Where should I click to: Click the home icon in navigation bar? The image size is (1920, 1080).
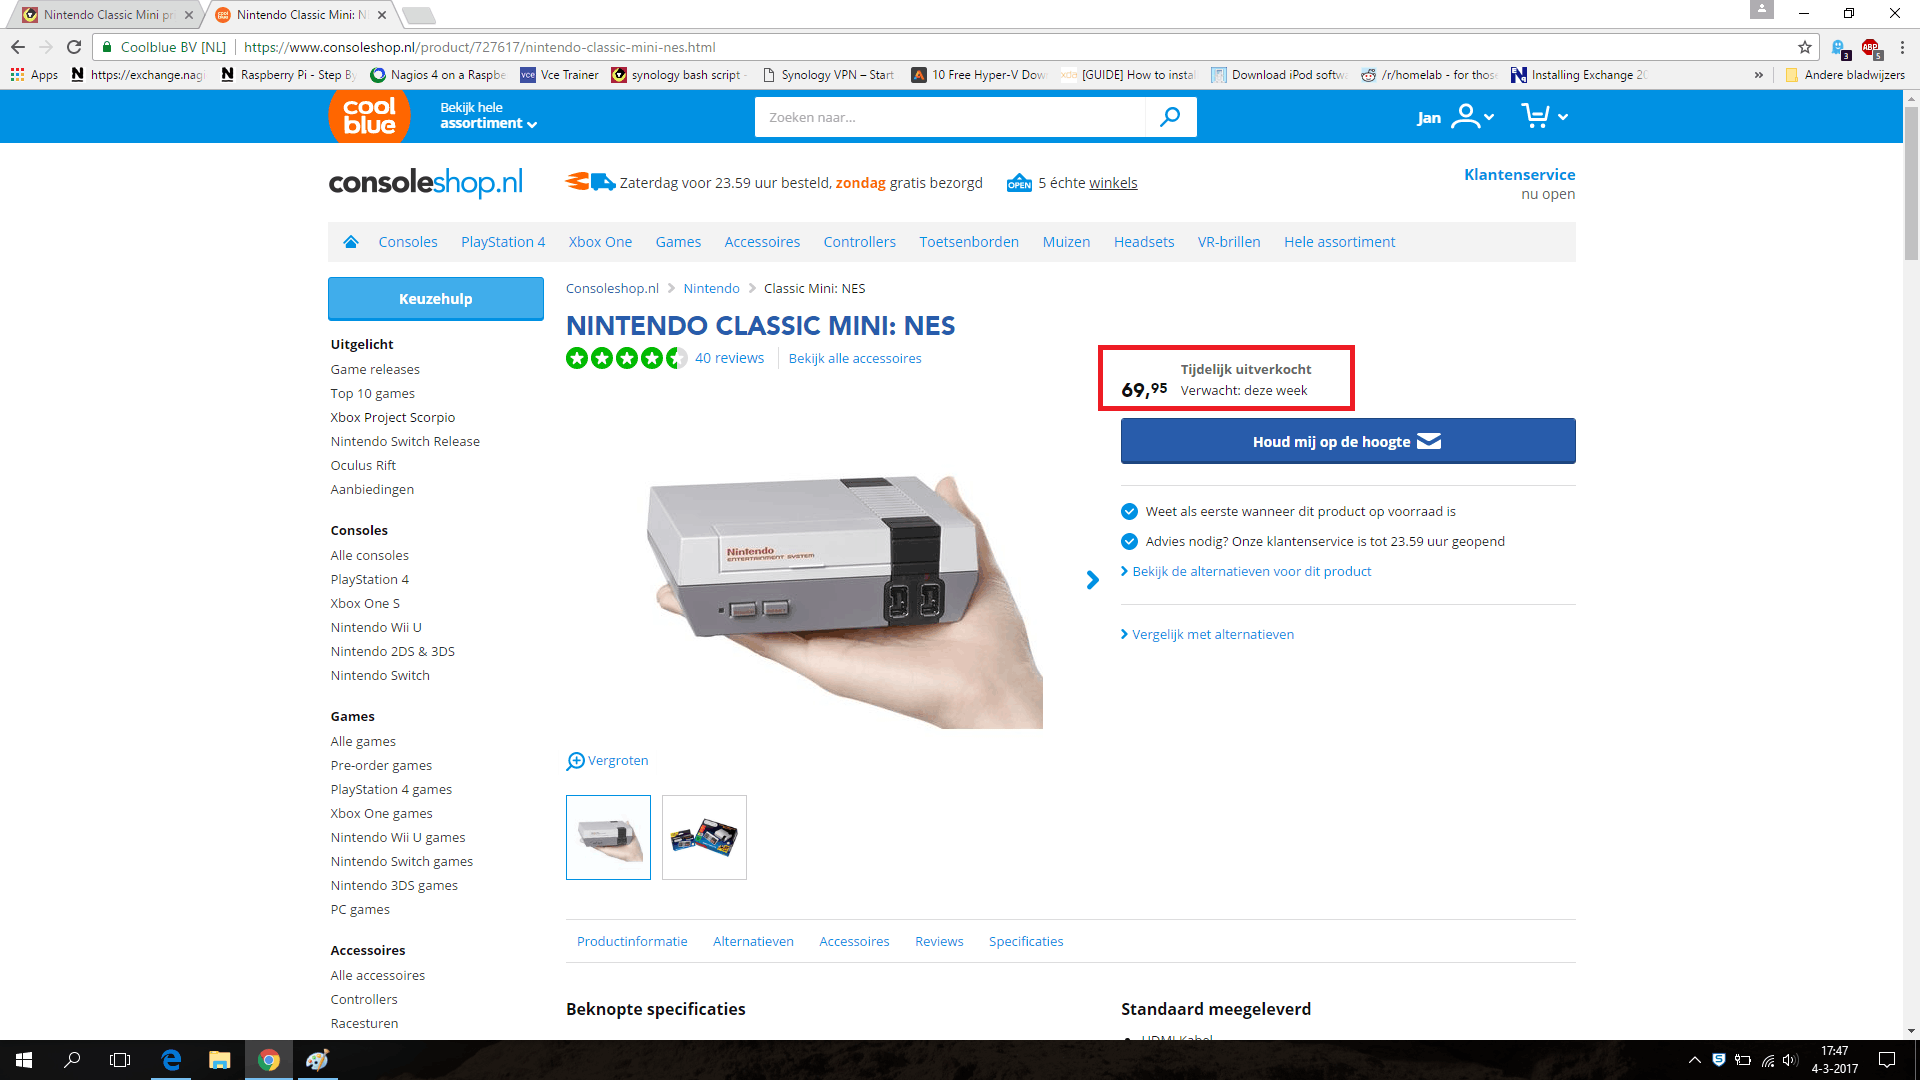351,242
